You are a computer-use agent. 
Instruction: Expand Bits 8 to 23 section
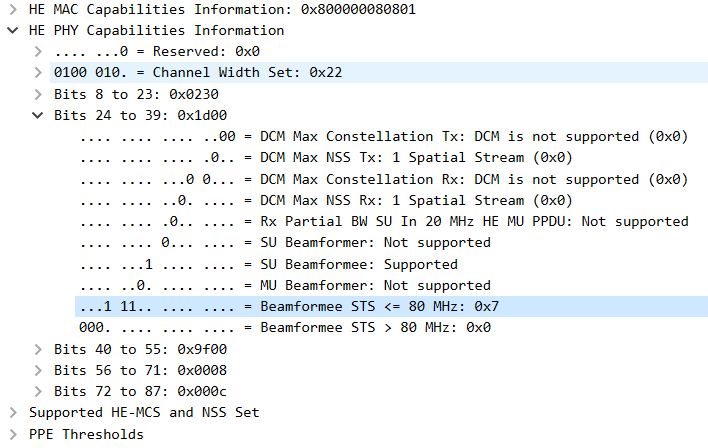coord(38,94)
